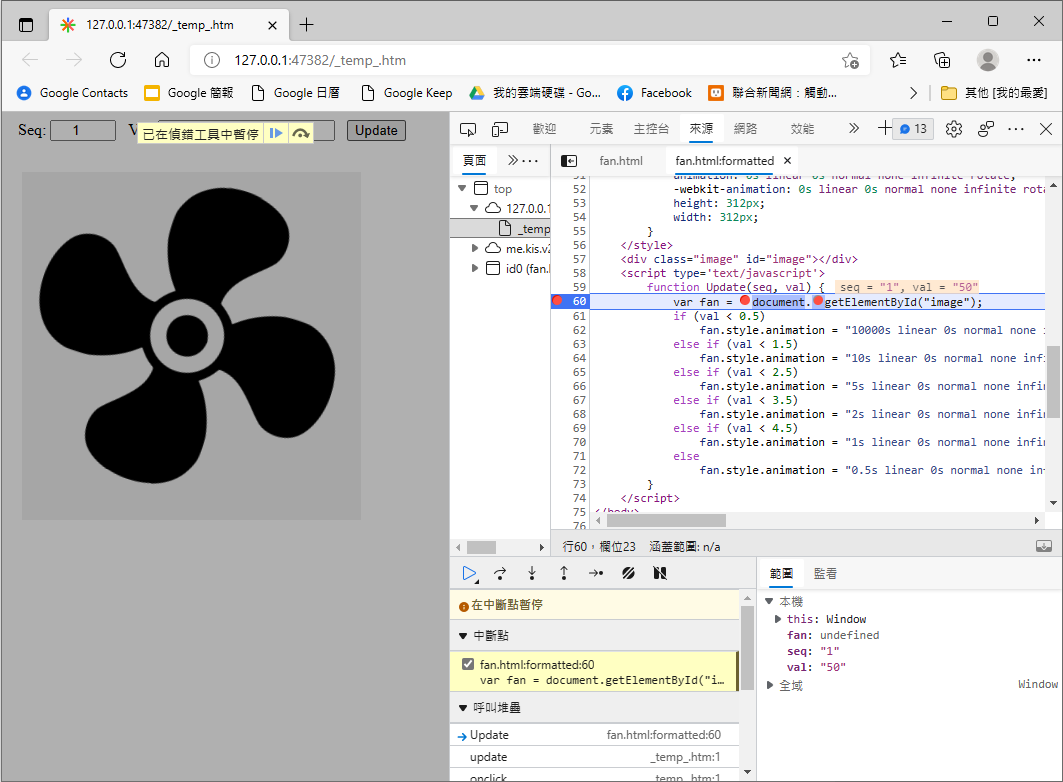The width and height of the screenshot is (1063, 782).
Task: Click the step out of function arrow
Action: tap(564, 573)
